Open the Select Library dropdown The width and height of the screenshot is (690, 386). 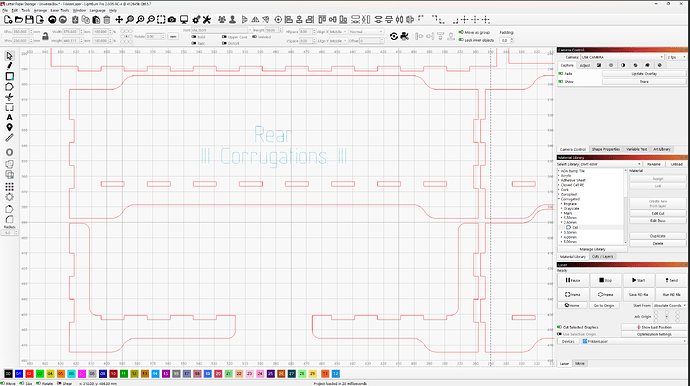click(610, 164)
